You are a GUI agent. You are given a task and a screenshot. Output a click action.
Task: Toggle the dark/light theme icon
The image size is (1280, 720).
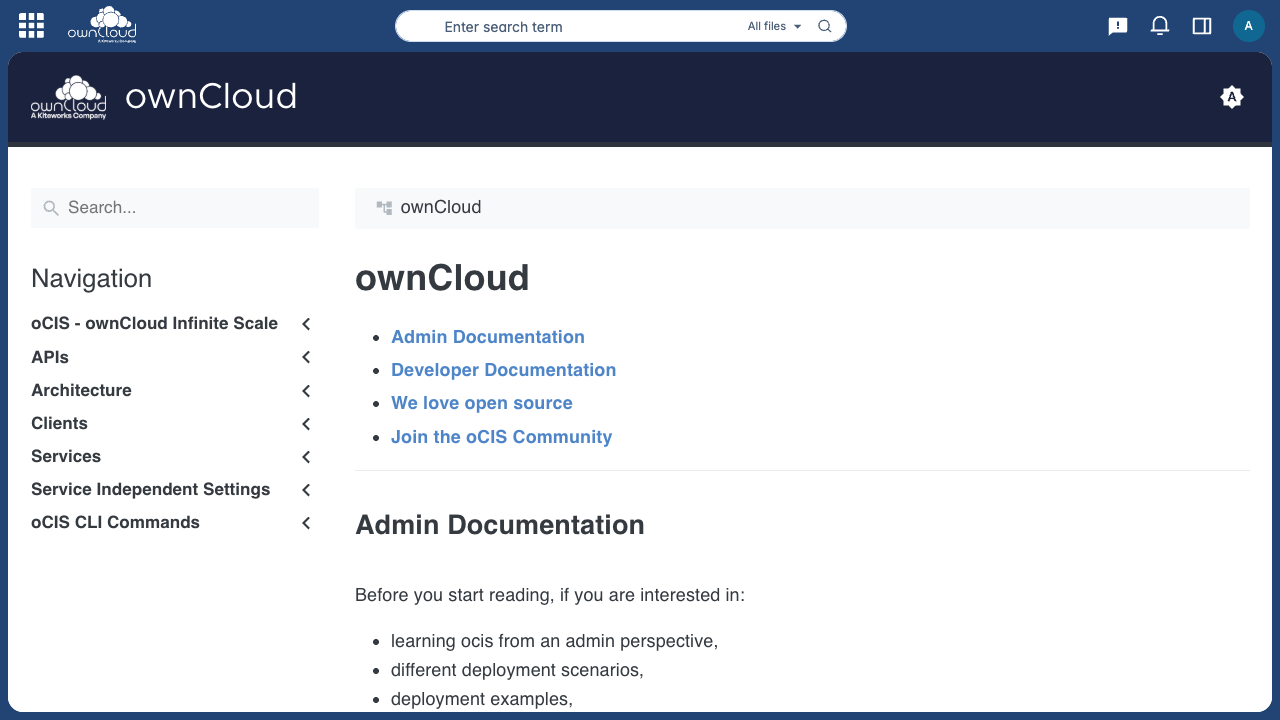pos(1232,97)
